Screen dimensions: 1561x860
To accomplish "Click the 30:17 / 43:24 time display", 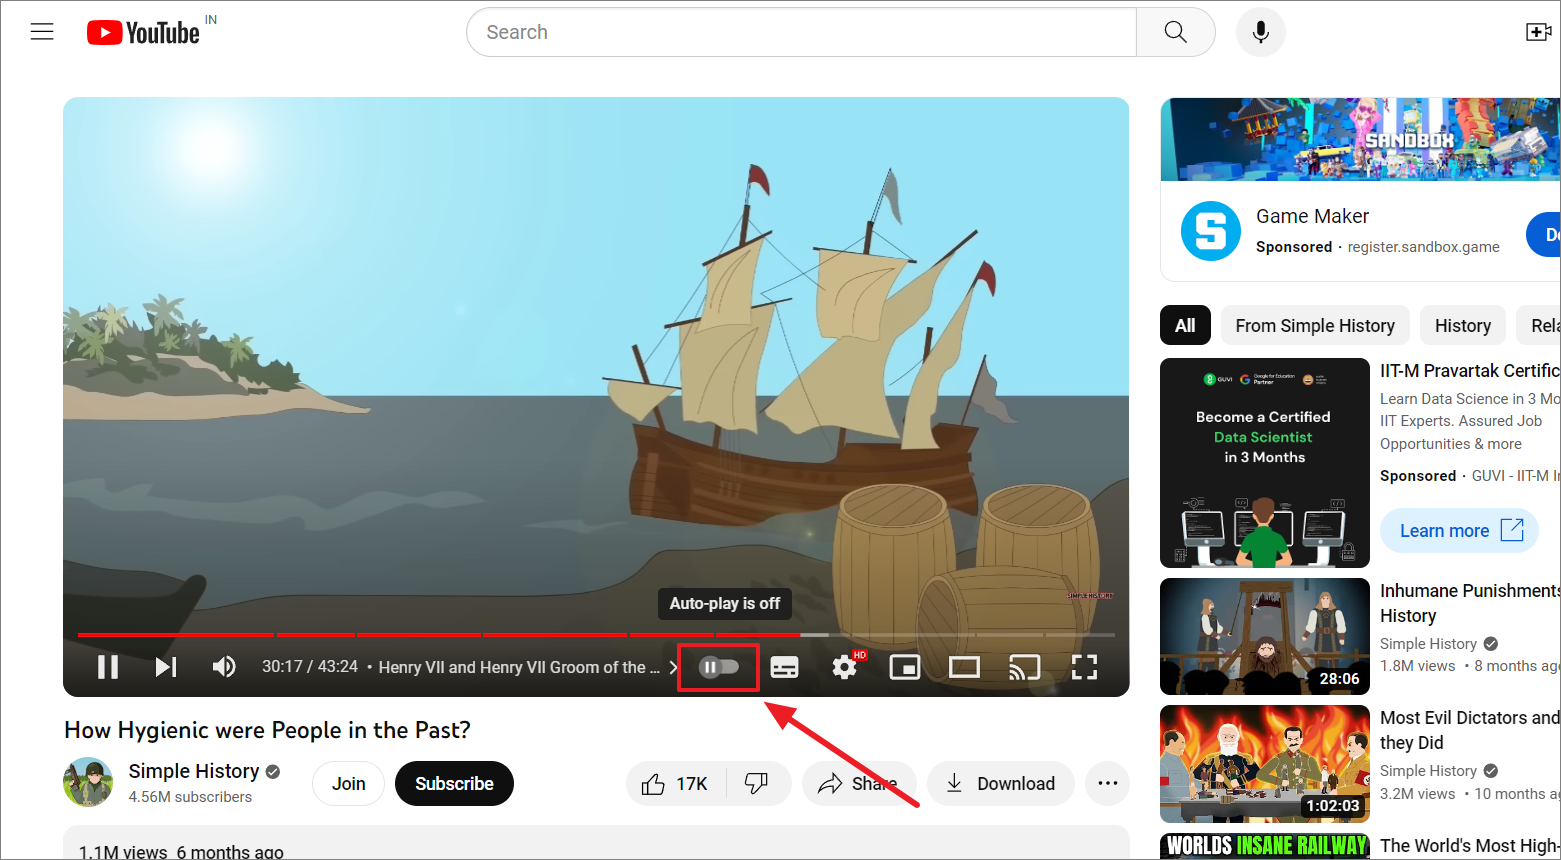I will [310, 666].
